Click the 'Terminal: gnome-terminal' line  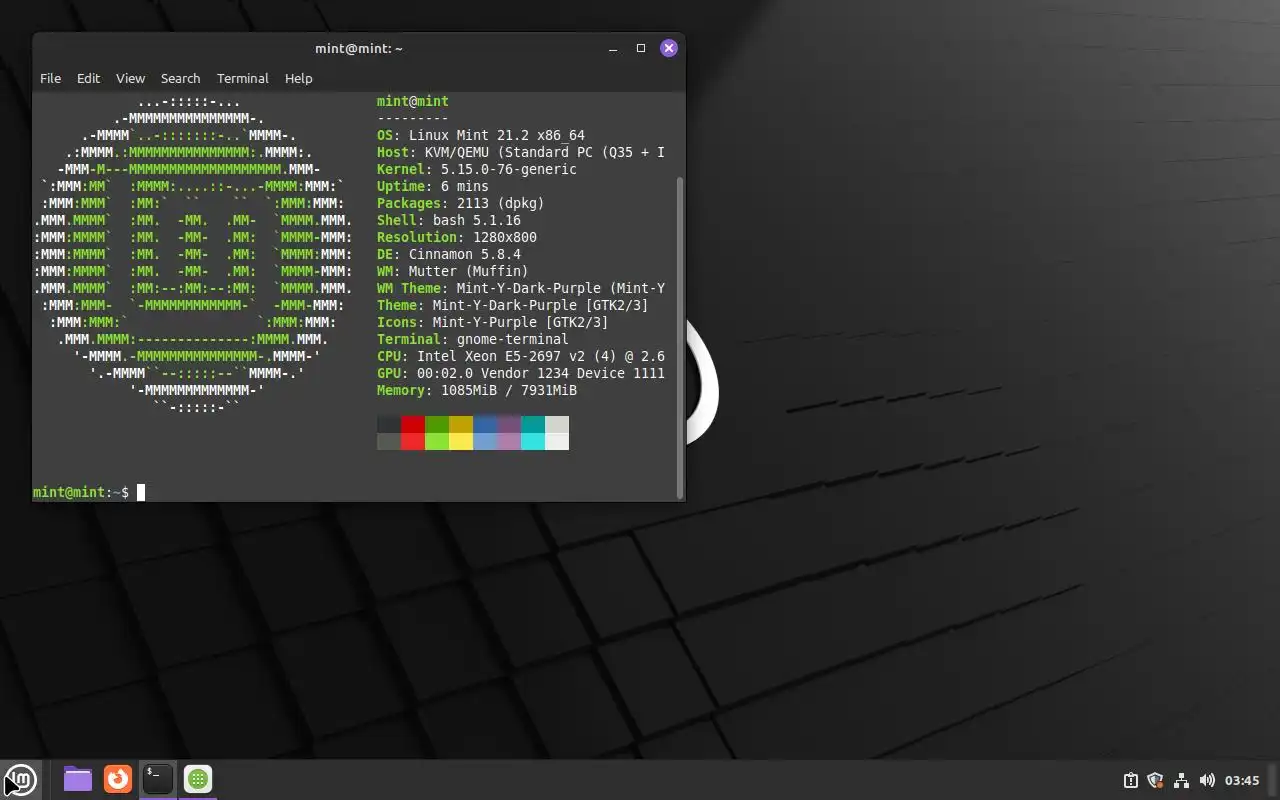(x=473, y=339)
